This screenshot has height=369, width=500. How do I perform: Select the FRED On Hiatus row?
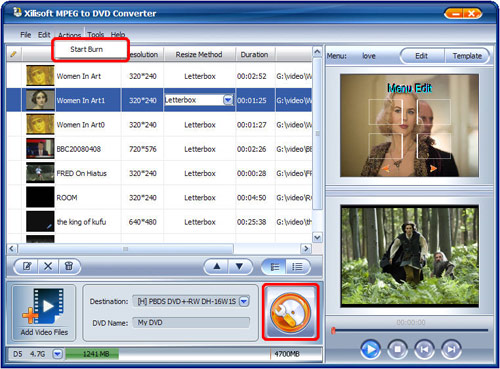[159, 173]
